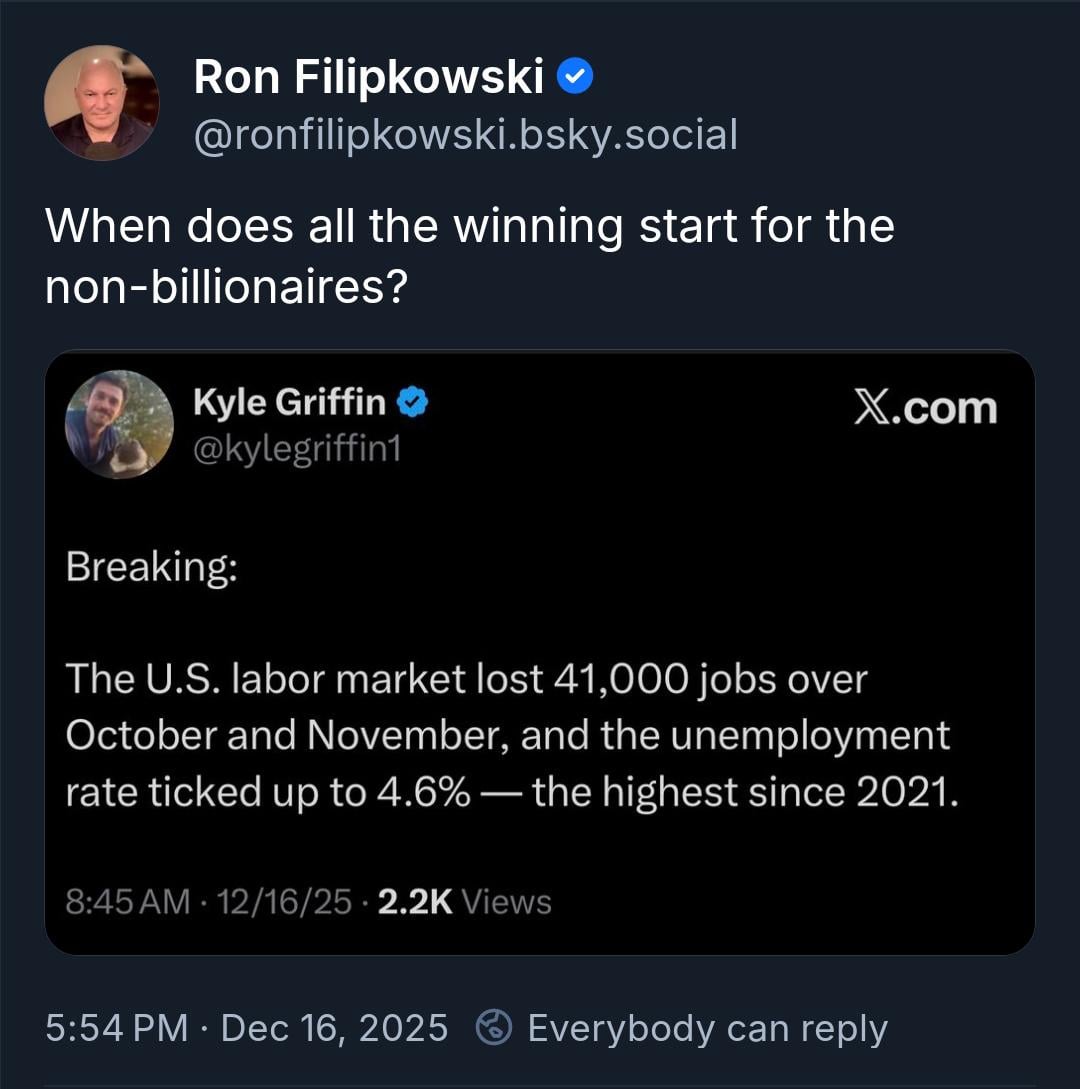This screenshot has height=1089, width=1080.
Task: Click the 4.6% unemployment rate line
Action: click(x=512, y=792)
